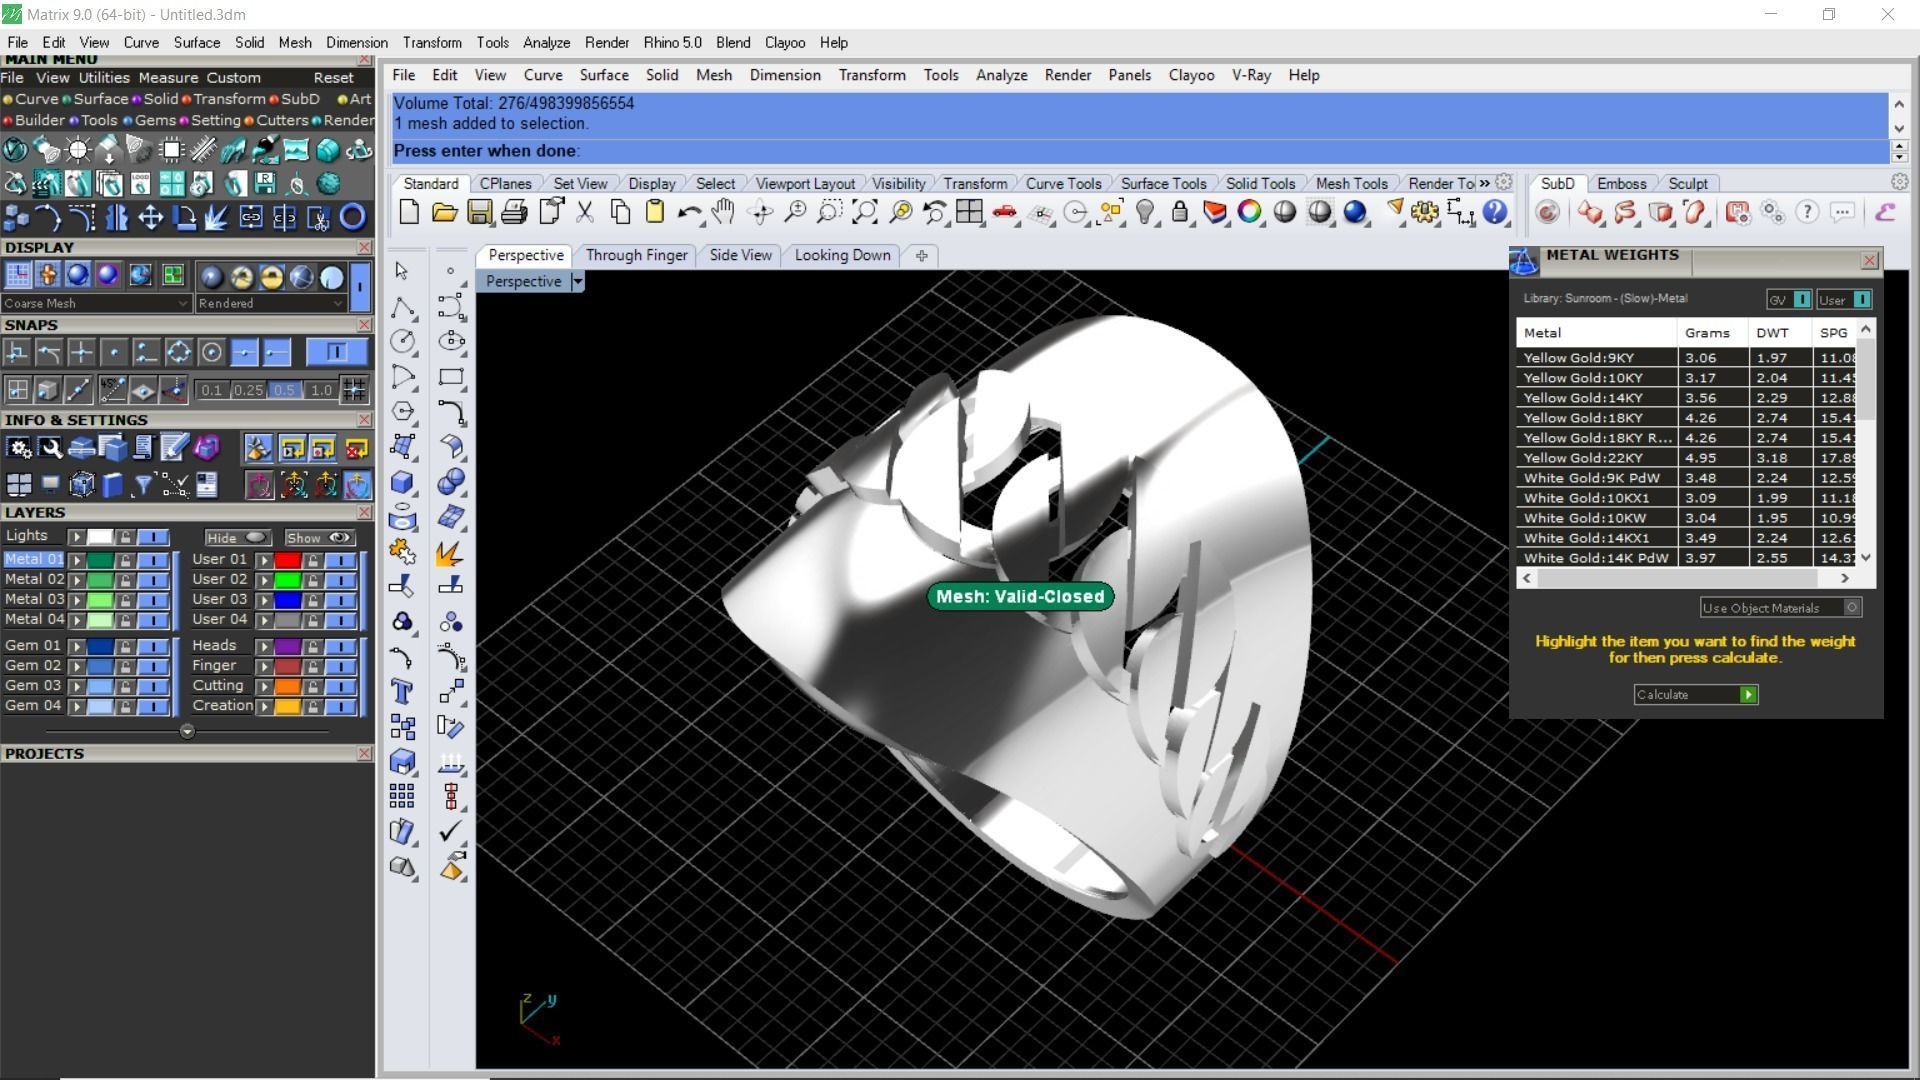
Task: Switch to the Side View tab
Action: 740,255
